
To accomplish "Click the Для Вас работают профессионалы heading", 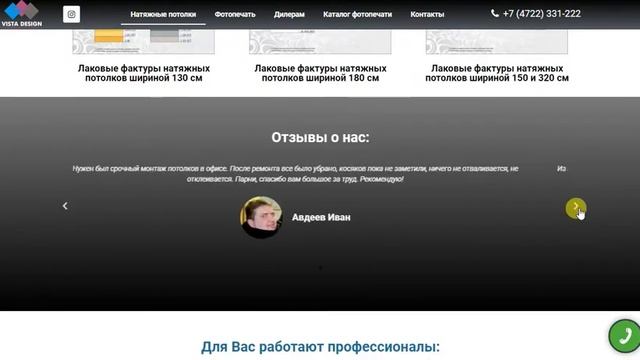I will pos(320,347).
